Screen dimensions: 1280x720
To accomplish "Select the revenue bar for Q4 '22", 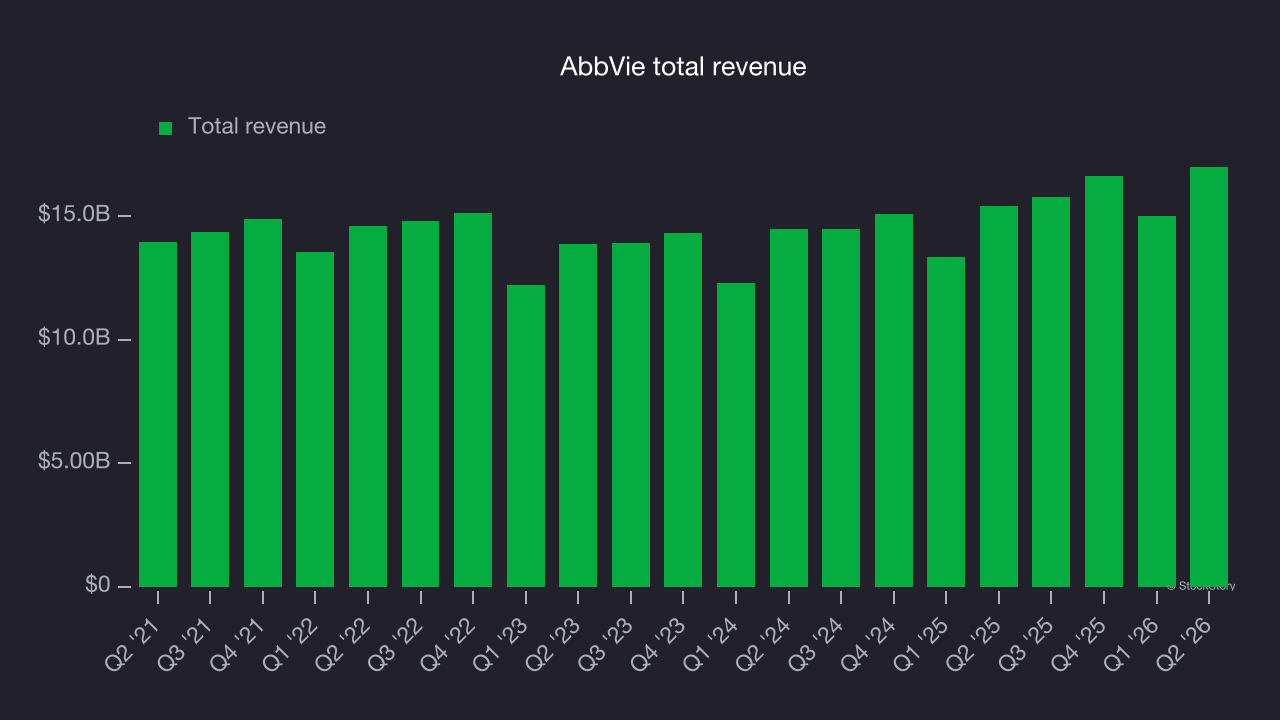I will [473, 400].
